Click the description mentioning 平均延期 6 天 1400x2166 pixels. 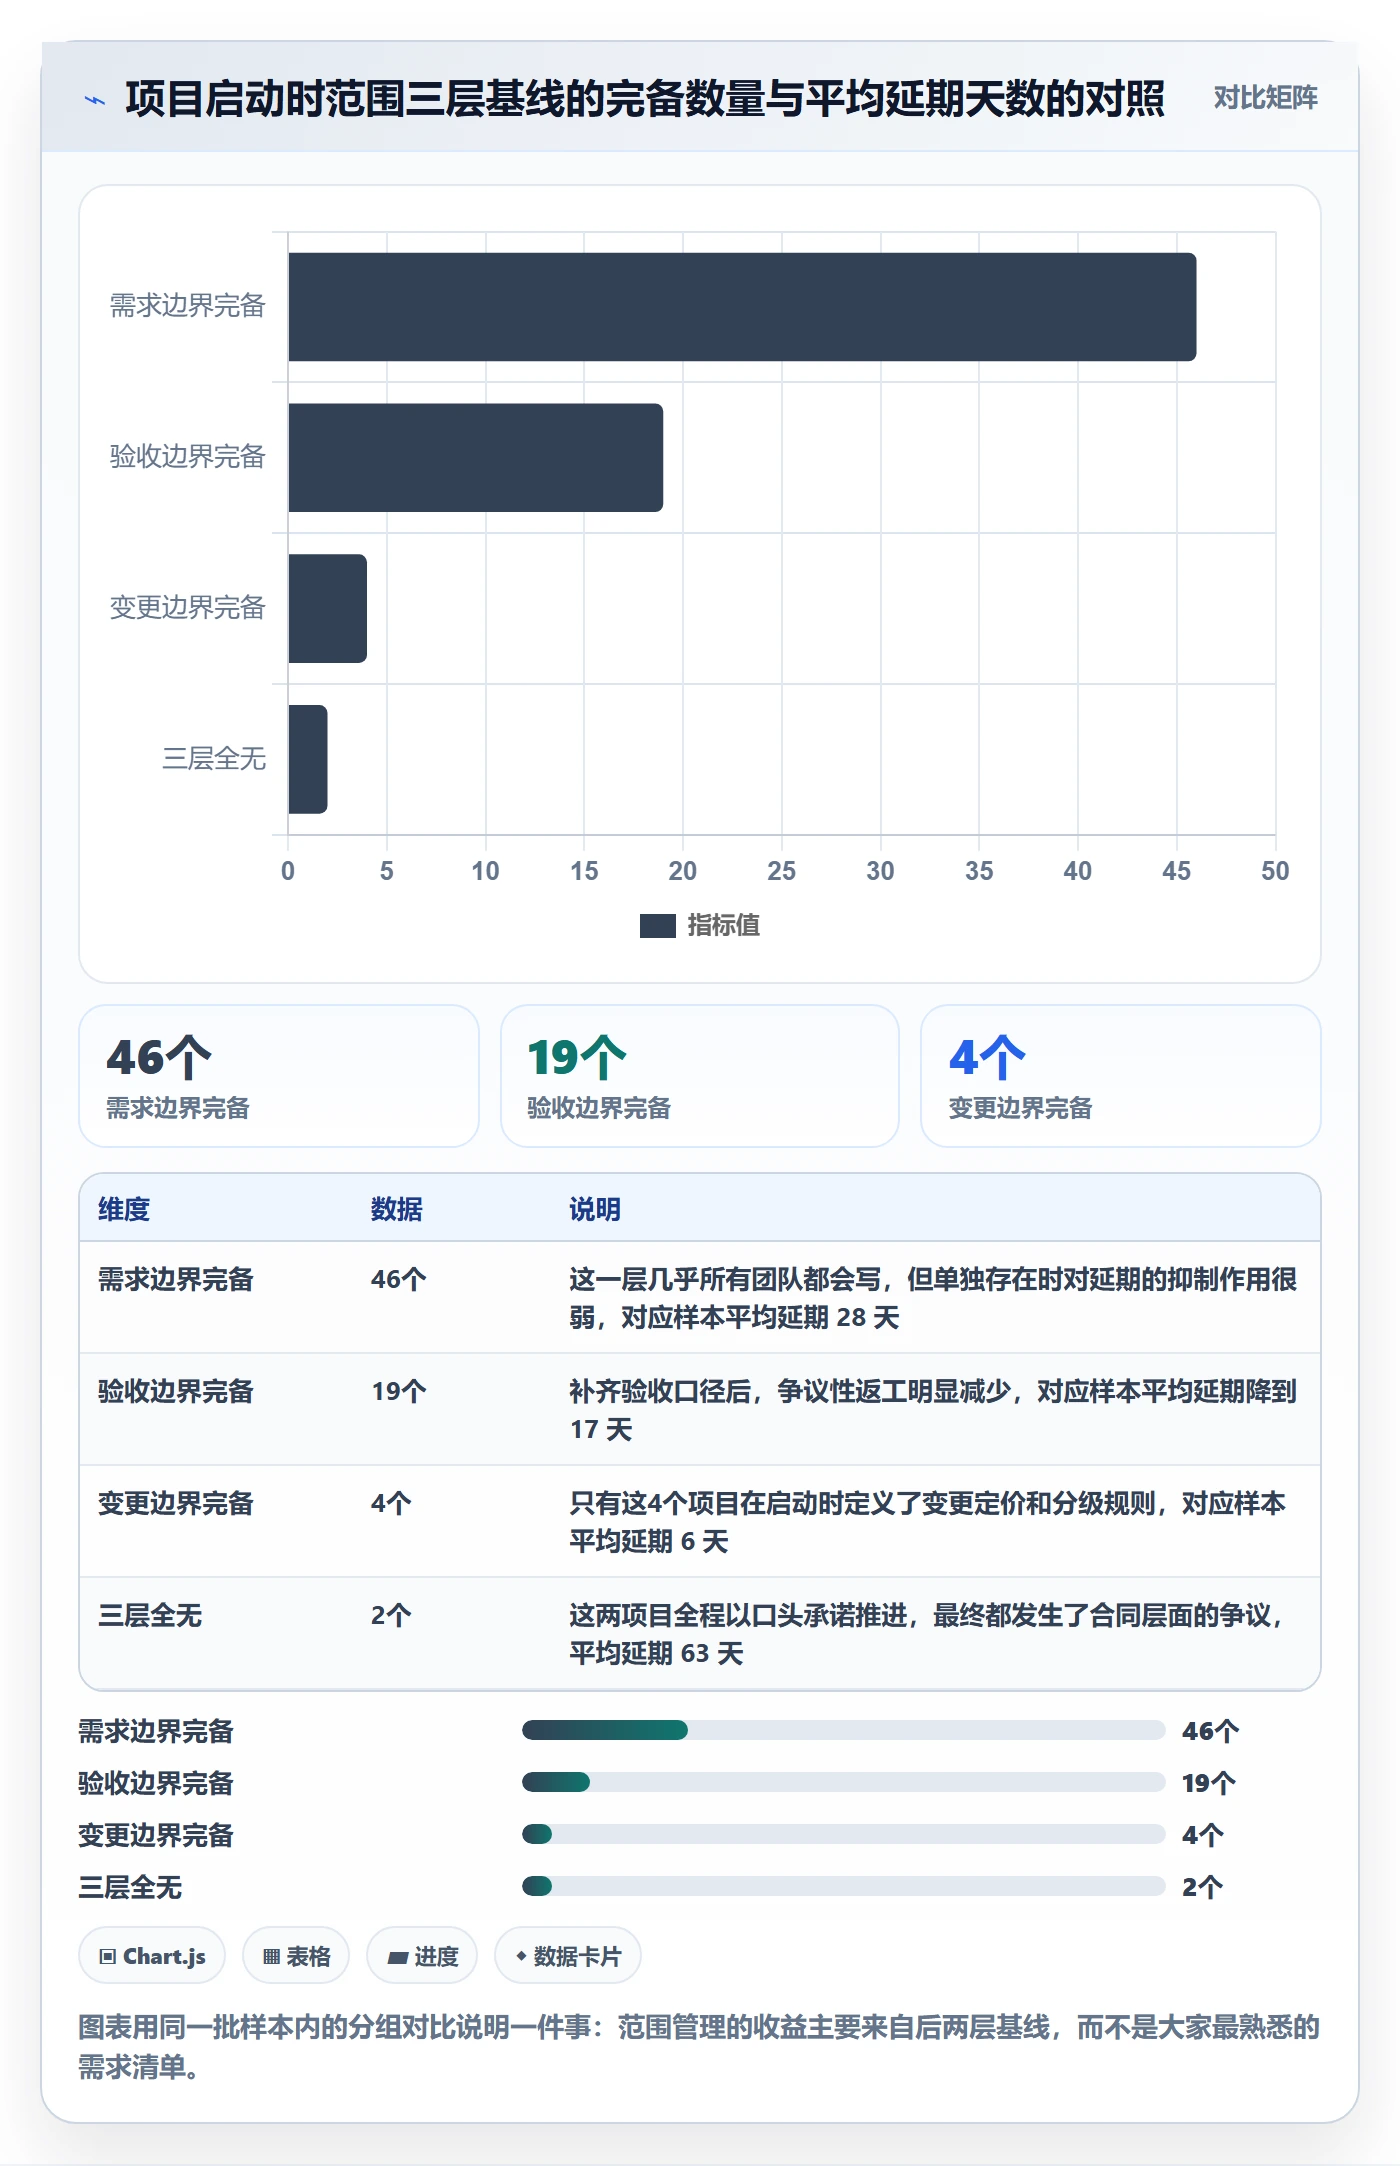(928, 1522)
